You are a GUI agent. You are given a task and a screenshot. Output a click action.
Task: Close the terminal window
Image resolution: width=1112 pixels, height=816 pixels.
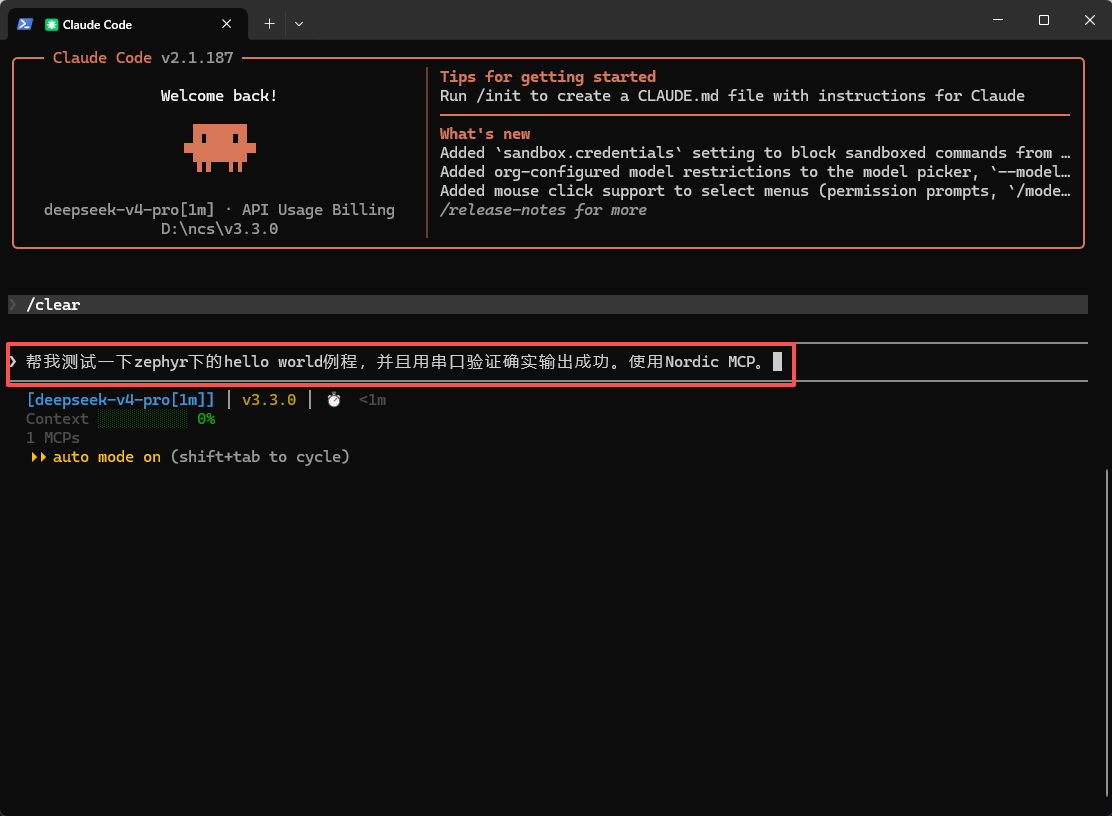pos(1090,20)
